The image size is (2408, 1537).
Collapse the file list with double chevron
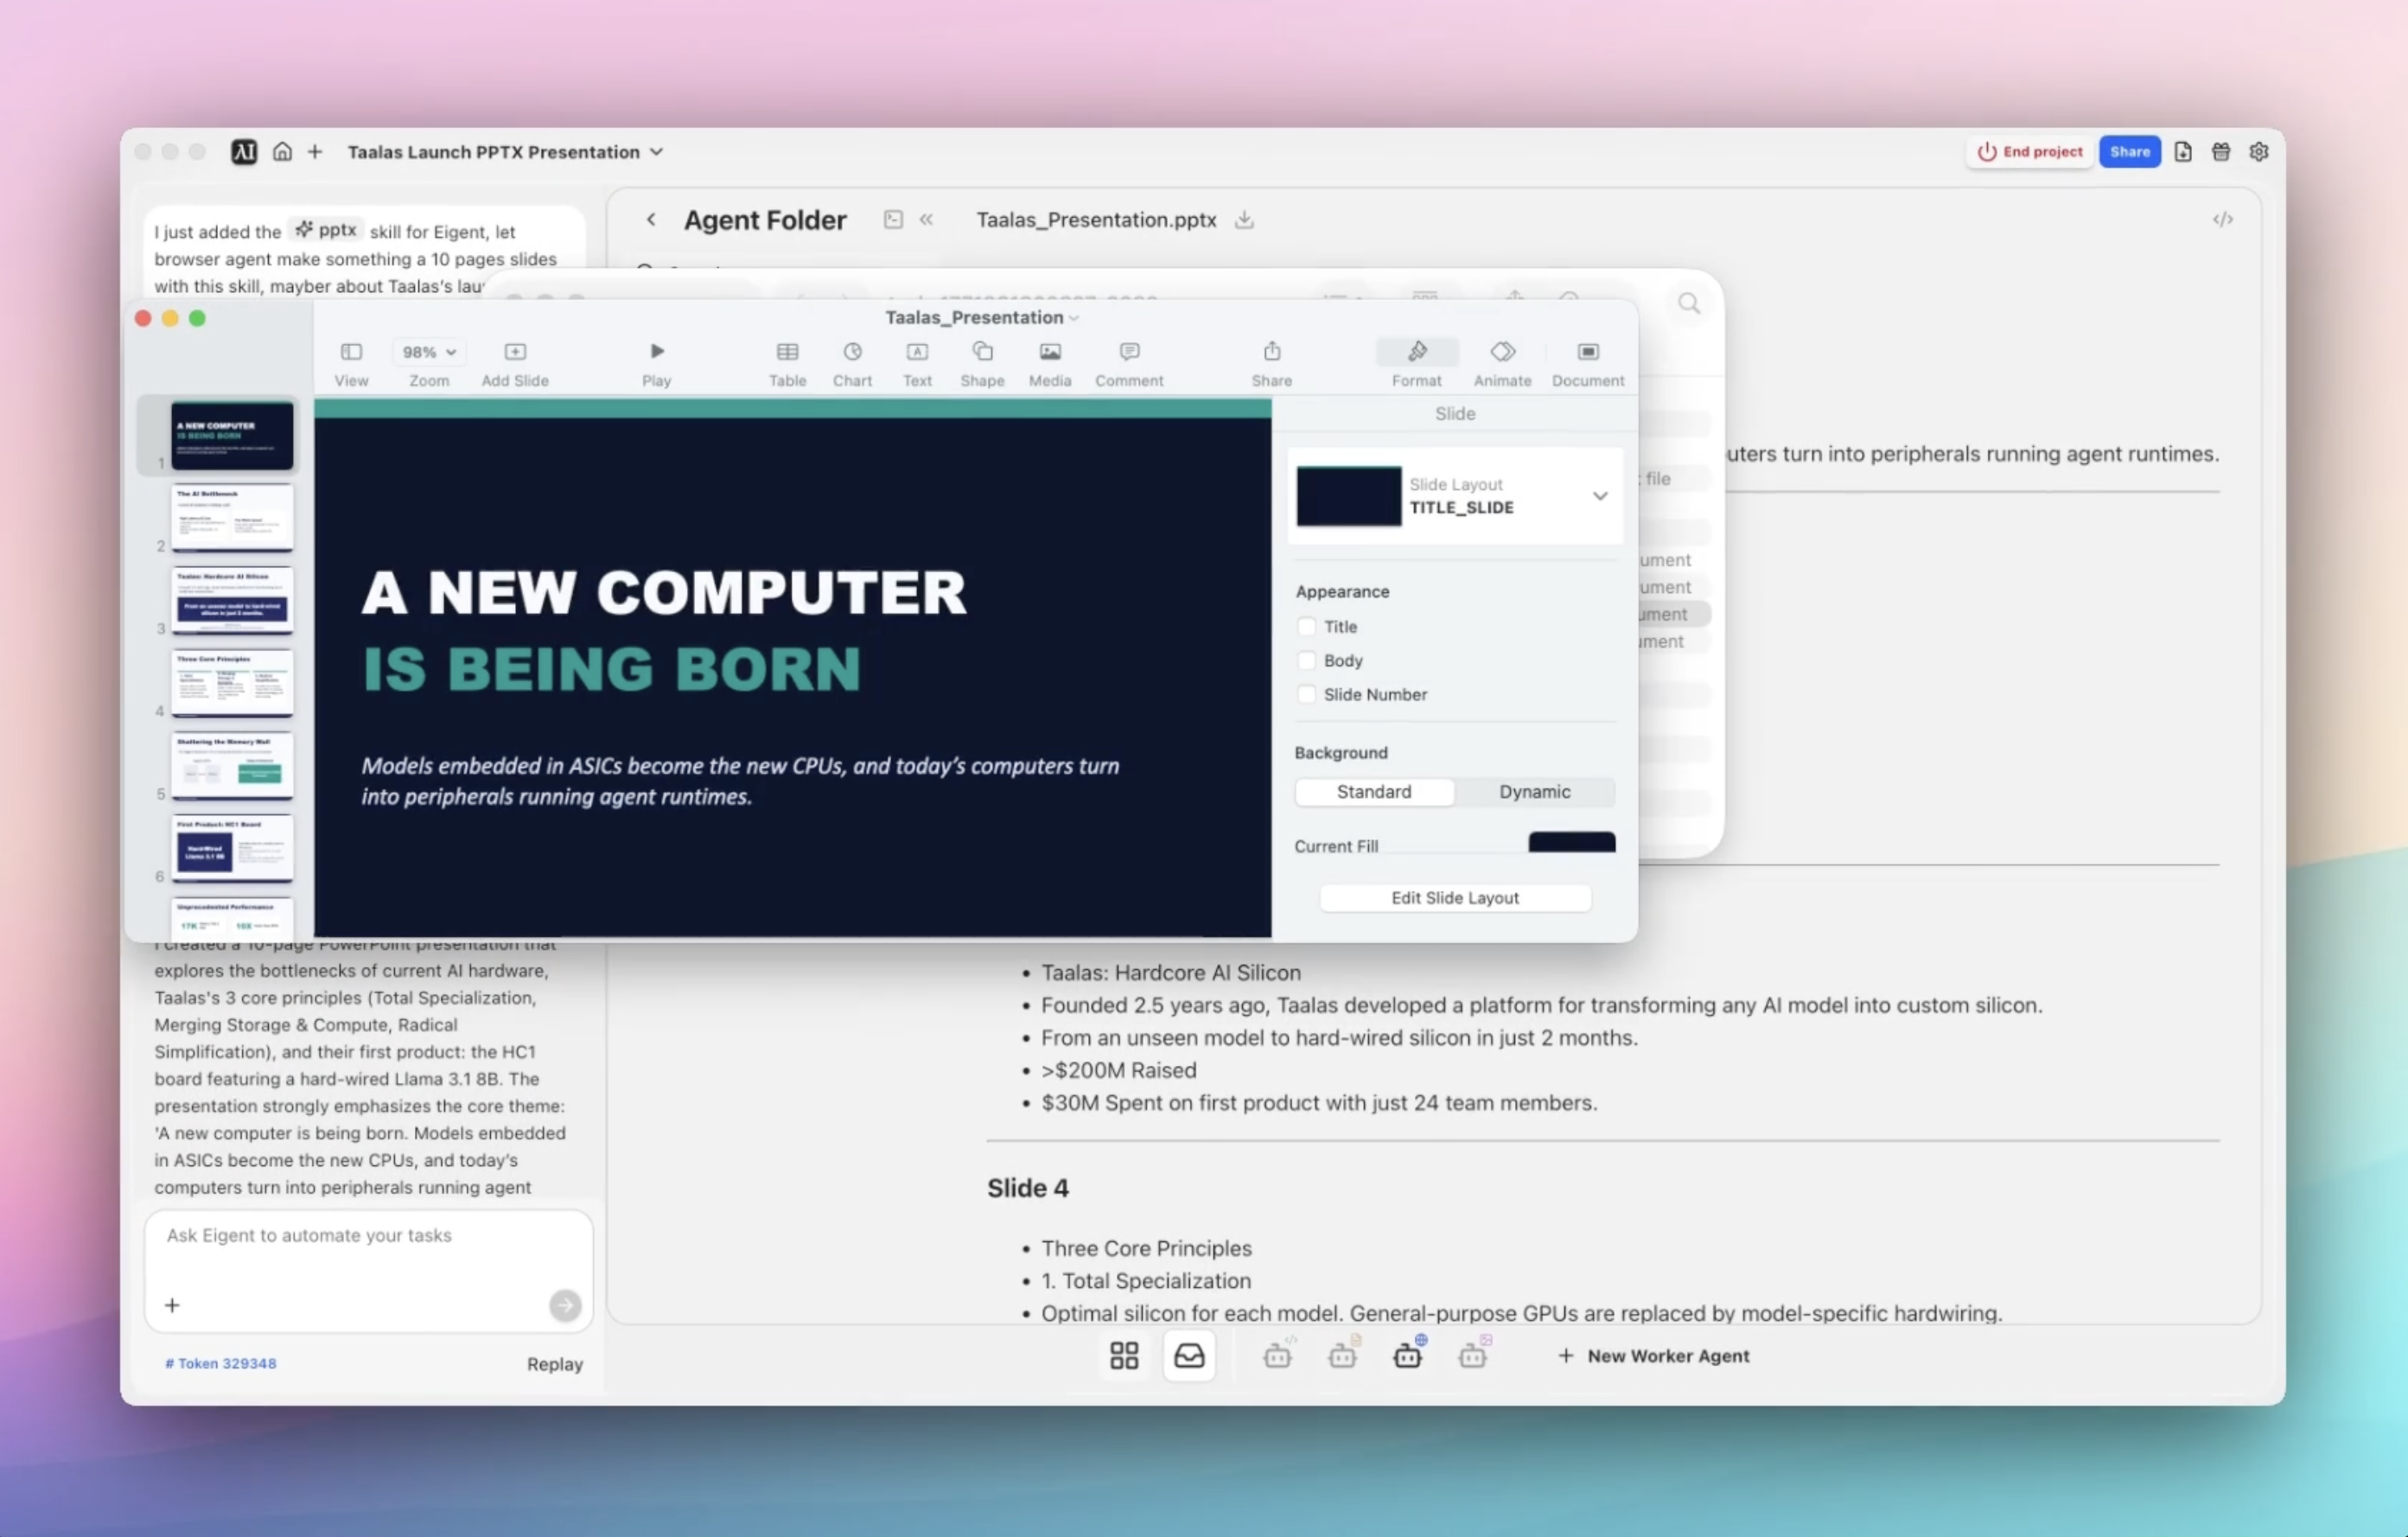[x=926, y=220]
